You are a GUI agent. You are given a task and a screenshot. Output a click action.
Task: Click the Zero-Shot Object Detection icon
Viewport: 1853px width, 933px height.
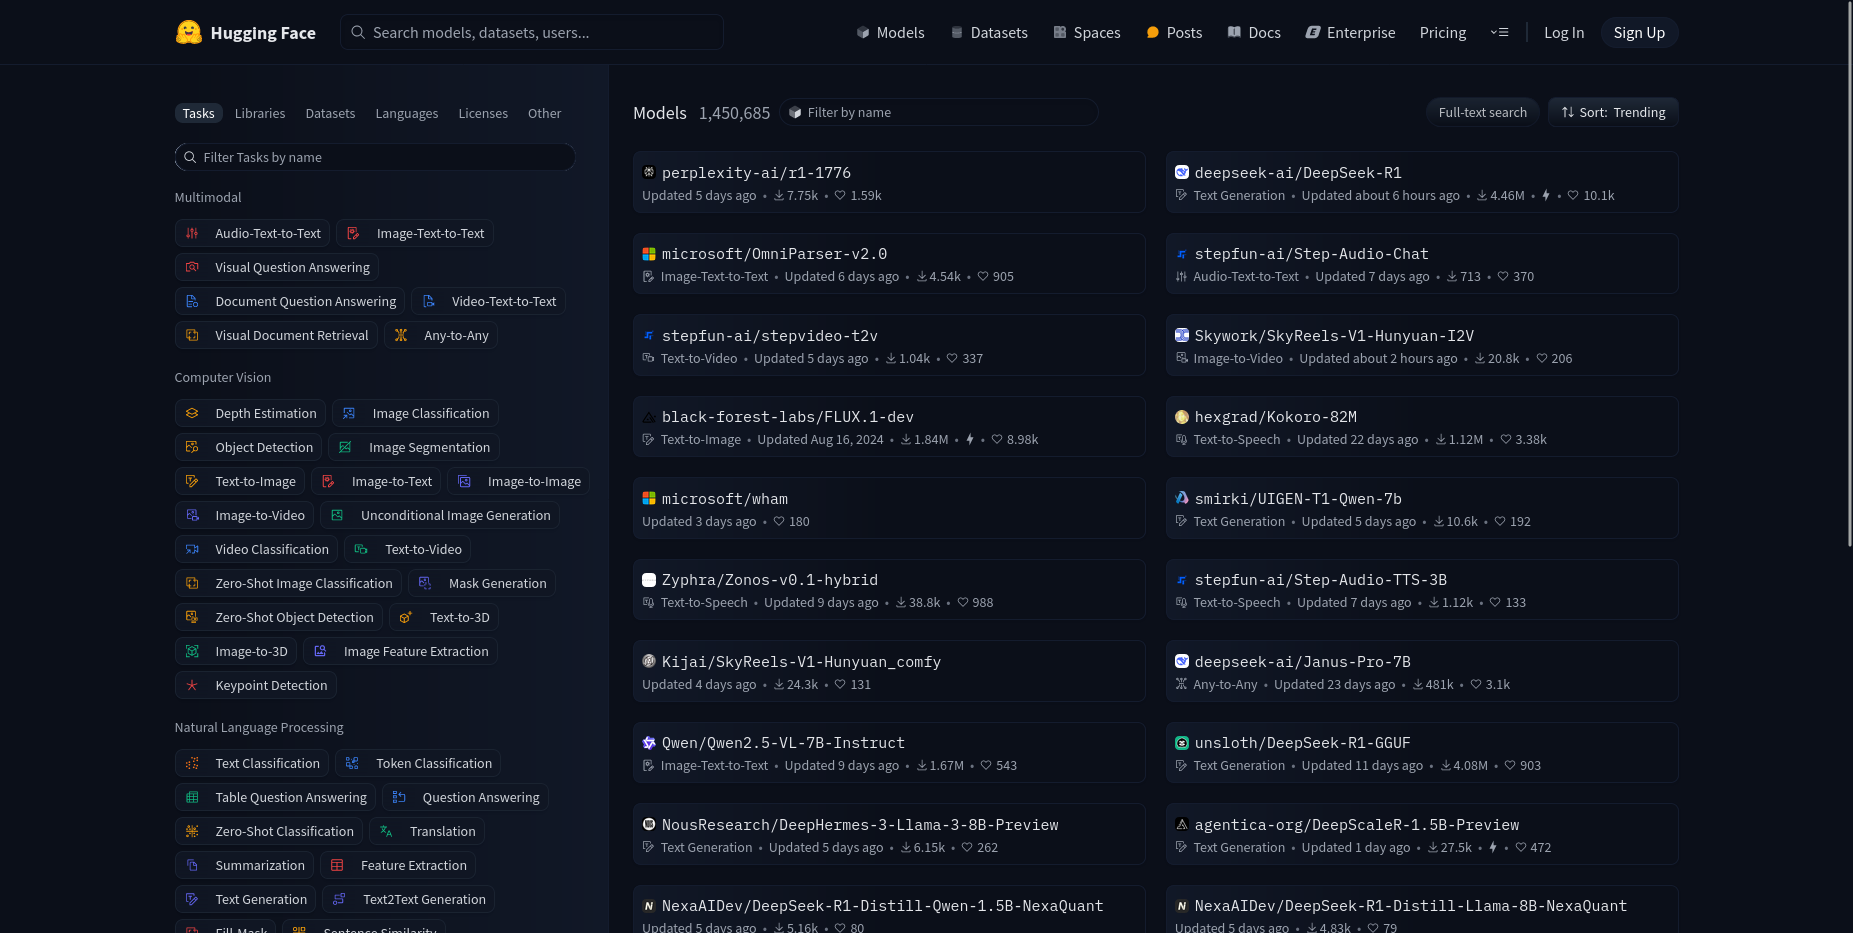(x=192, y=617)
